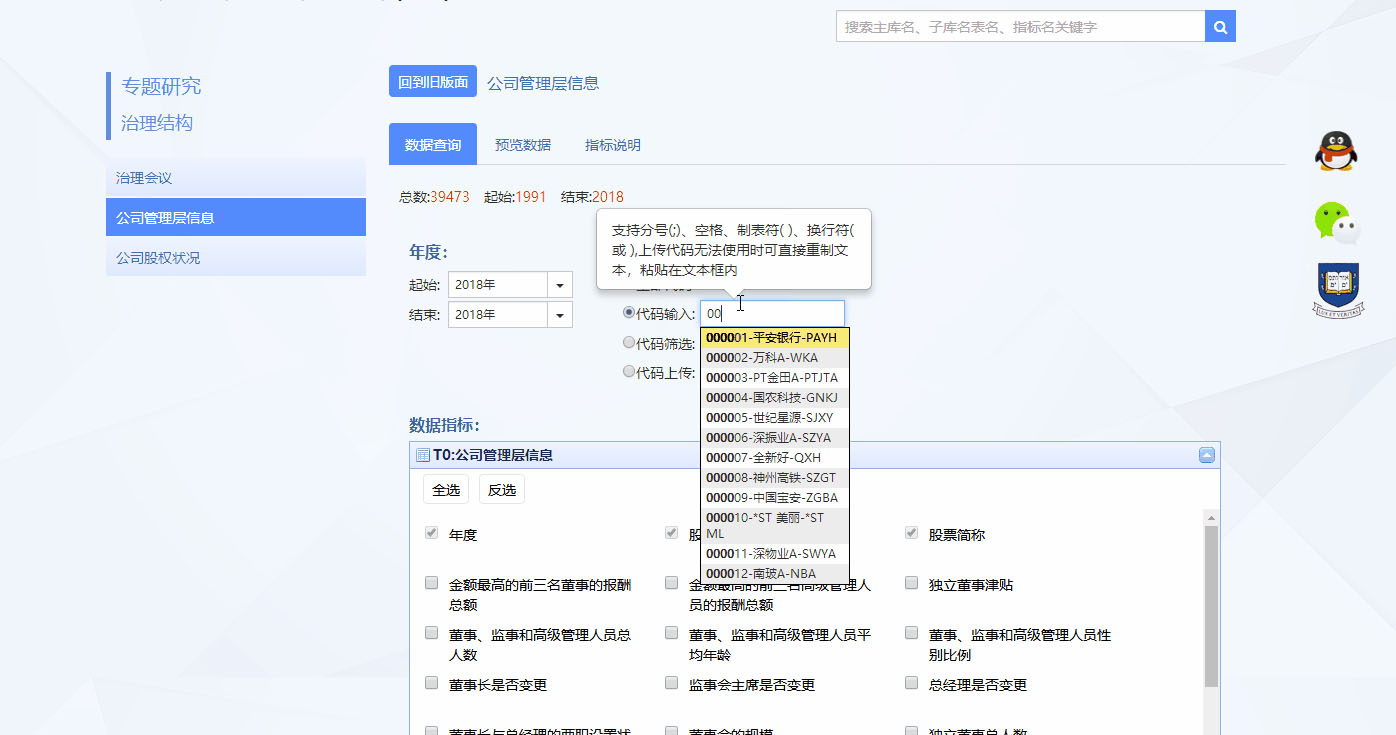Open the WeChat contact icon
Screen dimensions: 1396x735
[1336, 222]
